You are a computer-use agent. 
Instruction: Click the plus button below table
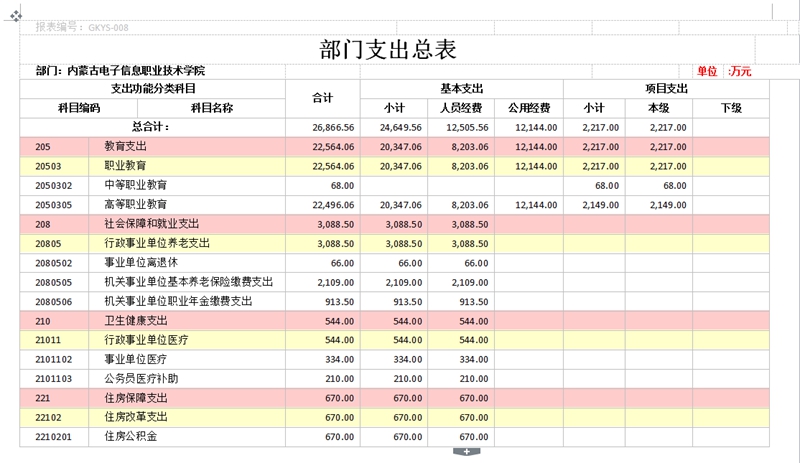coord(463,453)
